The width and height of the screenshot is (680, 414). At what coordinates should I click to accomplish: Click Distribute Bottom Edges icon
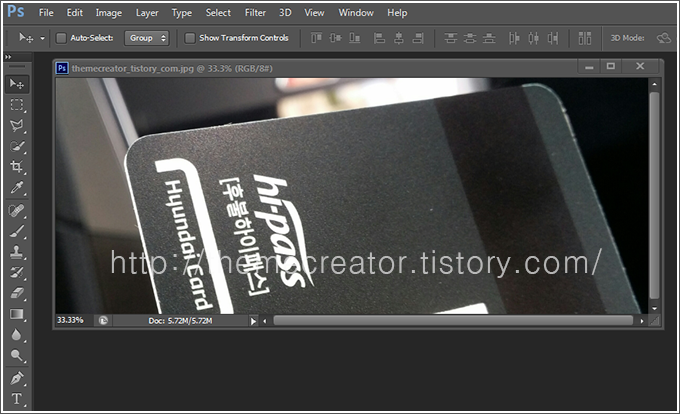489,38
